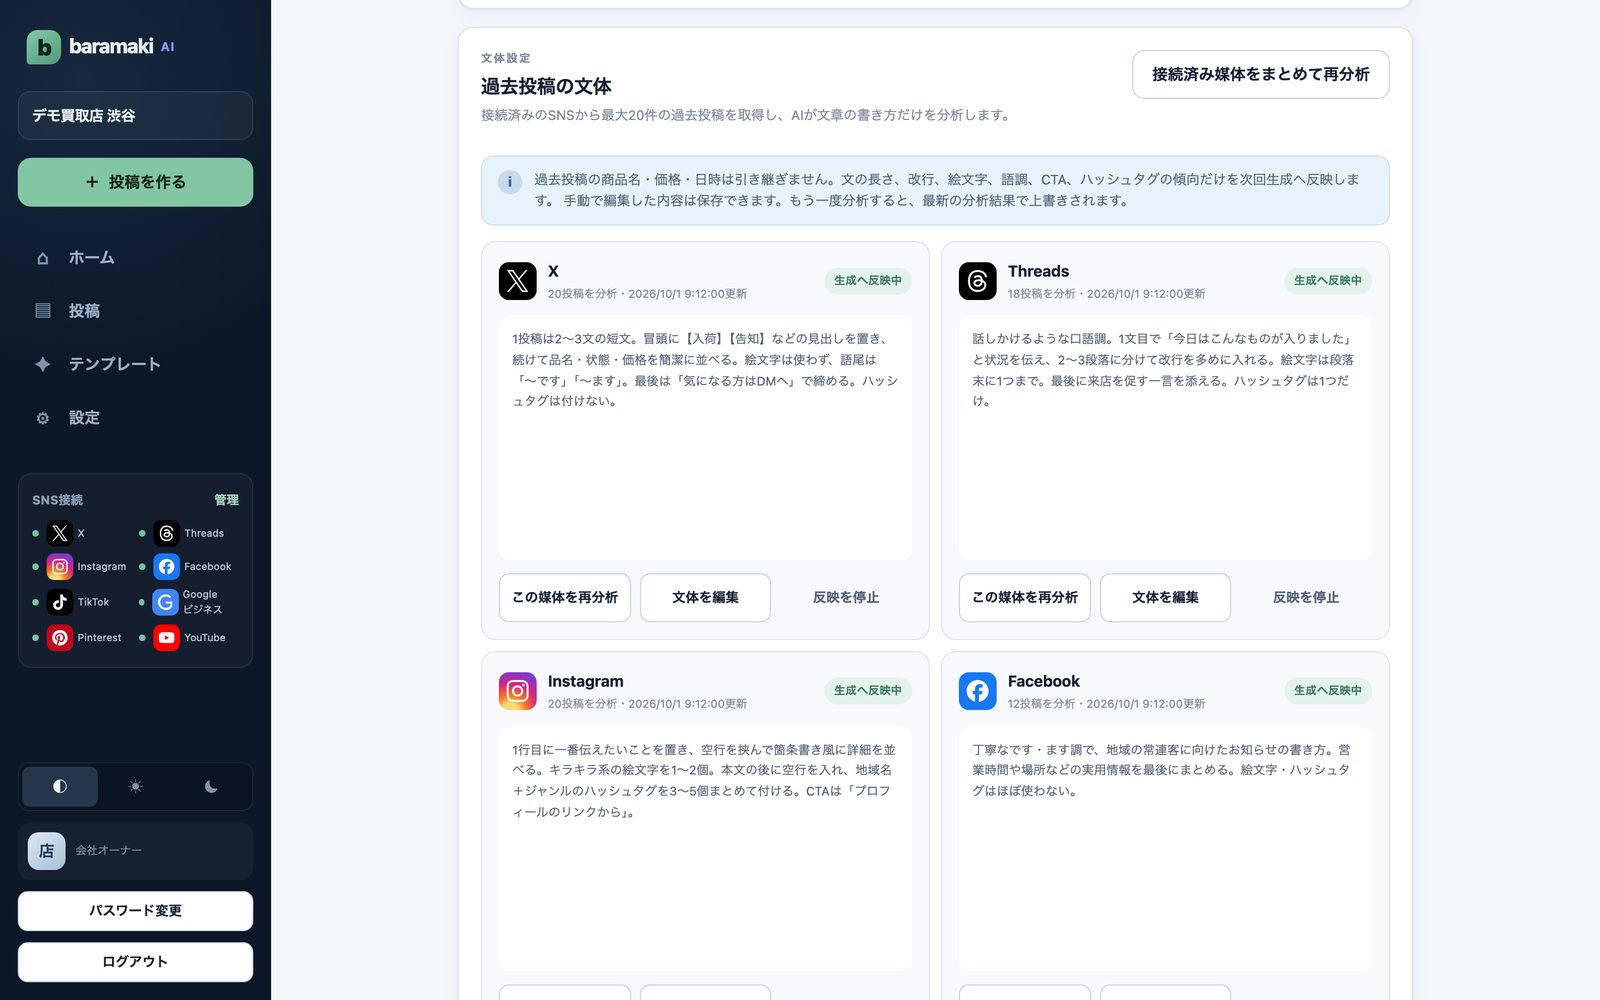Click 接続済み媒体をまとめて再分析 button
1600x1000 pixels.
point(1260,75)
